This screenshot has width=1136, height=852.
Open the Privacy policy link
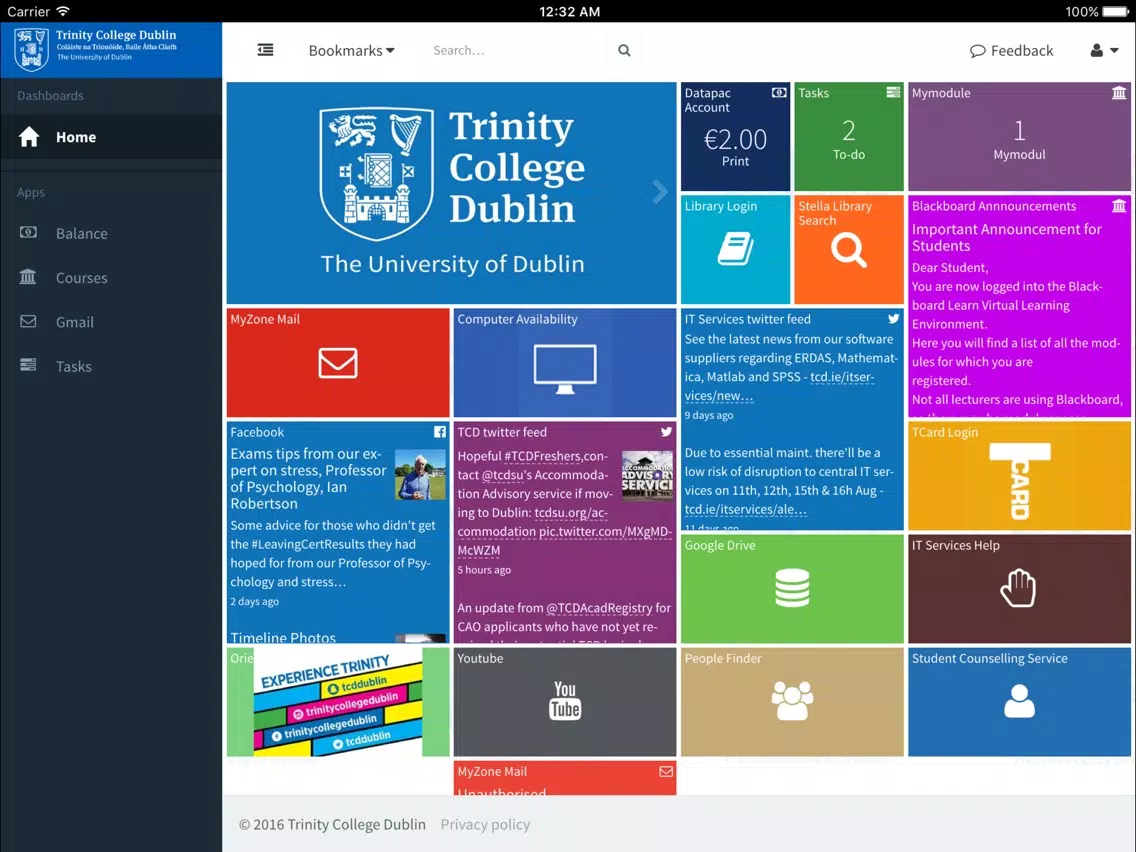(485, 824)
